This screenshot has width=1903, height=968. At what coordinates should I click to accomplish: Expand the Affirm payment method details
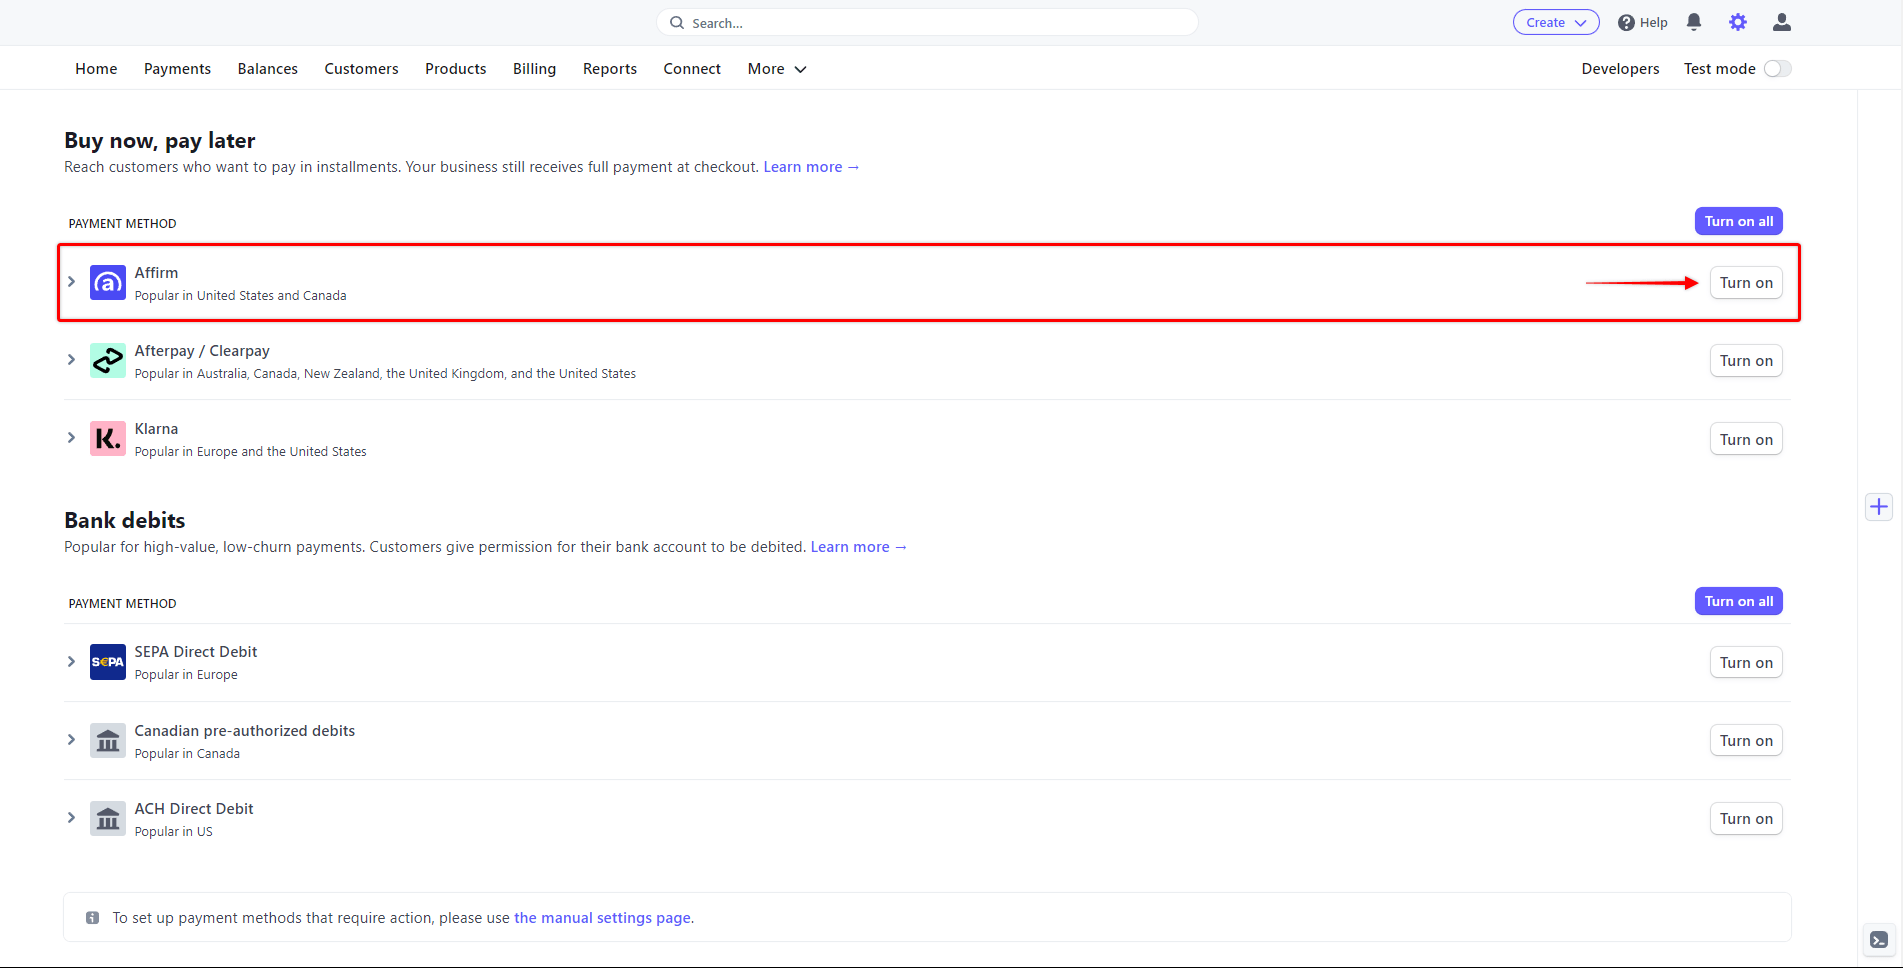pyautogui.click(x=71, y=281)
